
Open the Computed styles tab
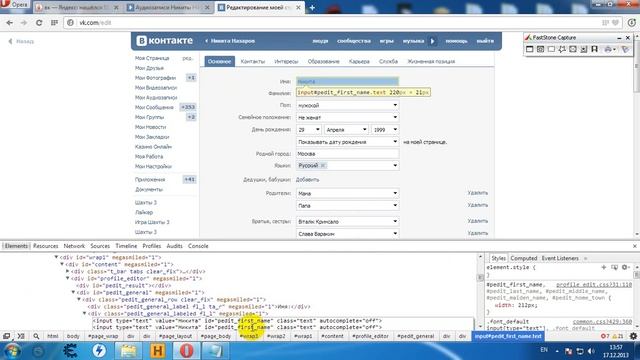523,258
